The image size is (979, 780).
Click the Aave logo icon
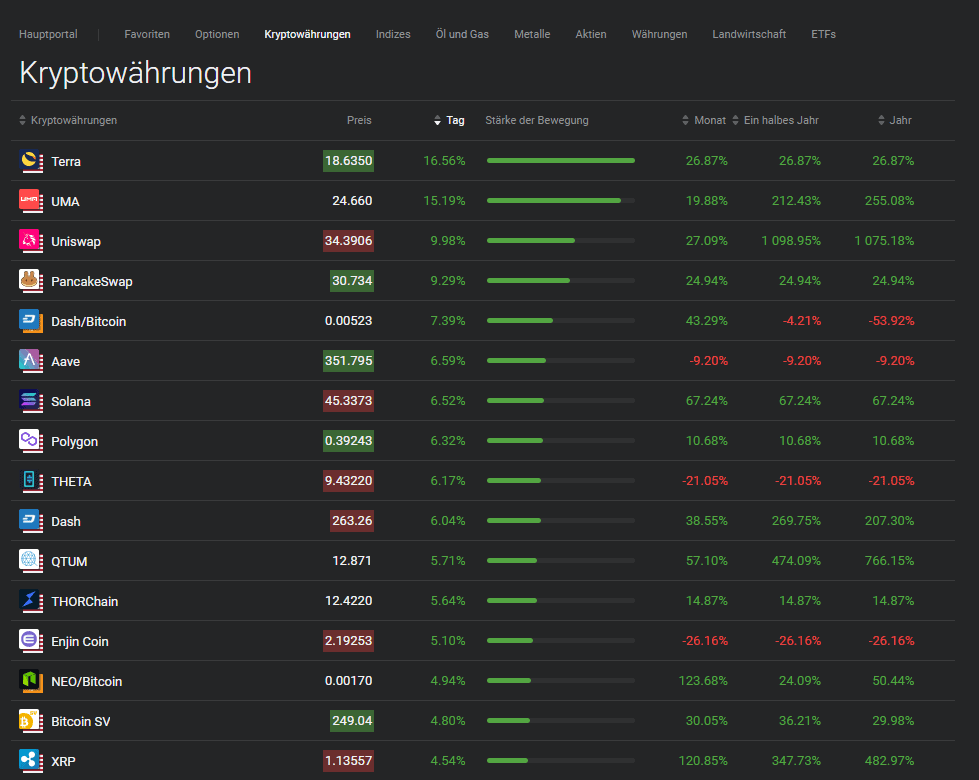point(30,361)
